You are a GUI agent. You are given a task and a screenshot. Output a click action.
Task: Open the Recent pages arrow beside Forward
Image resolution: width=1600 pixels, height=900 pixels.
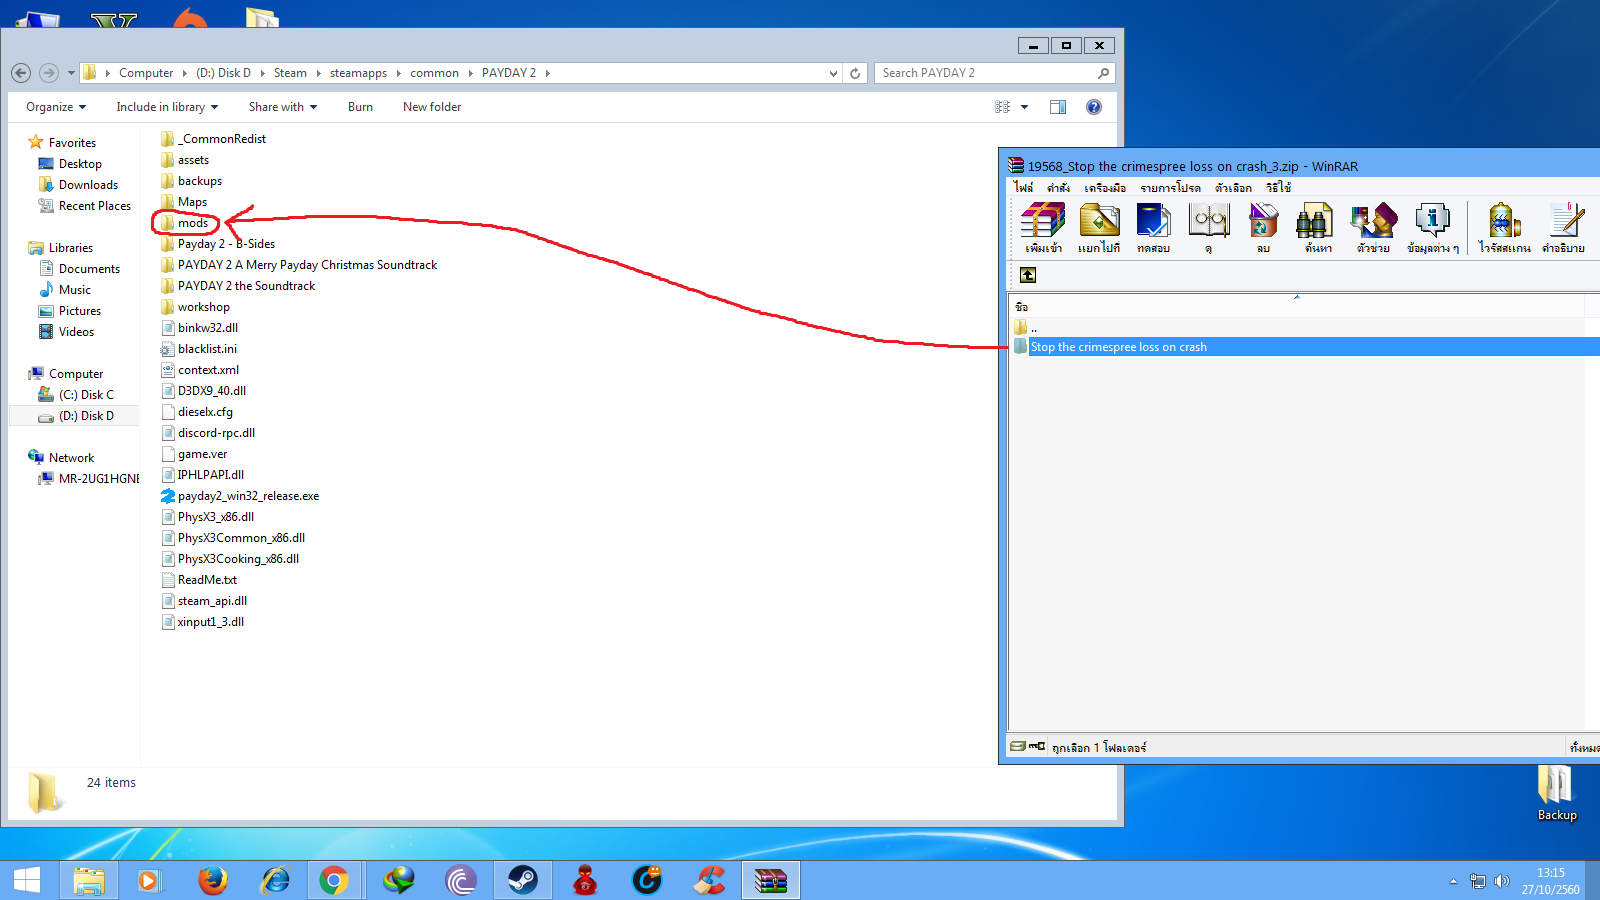[x=71, y=73]
